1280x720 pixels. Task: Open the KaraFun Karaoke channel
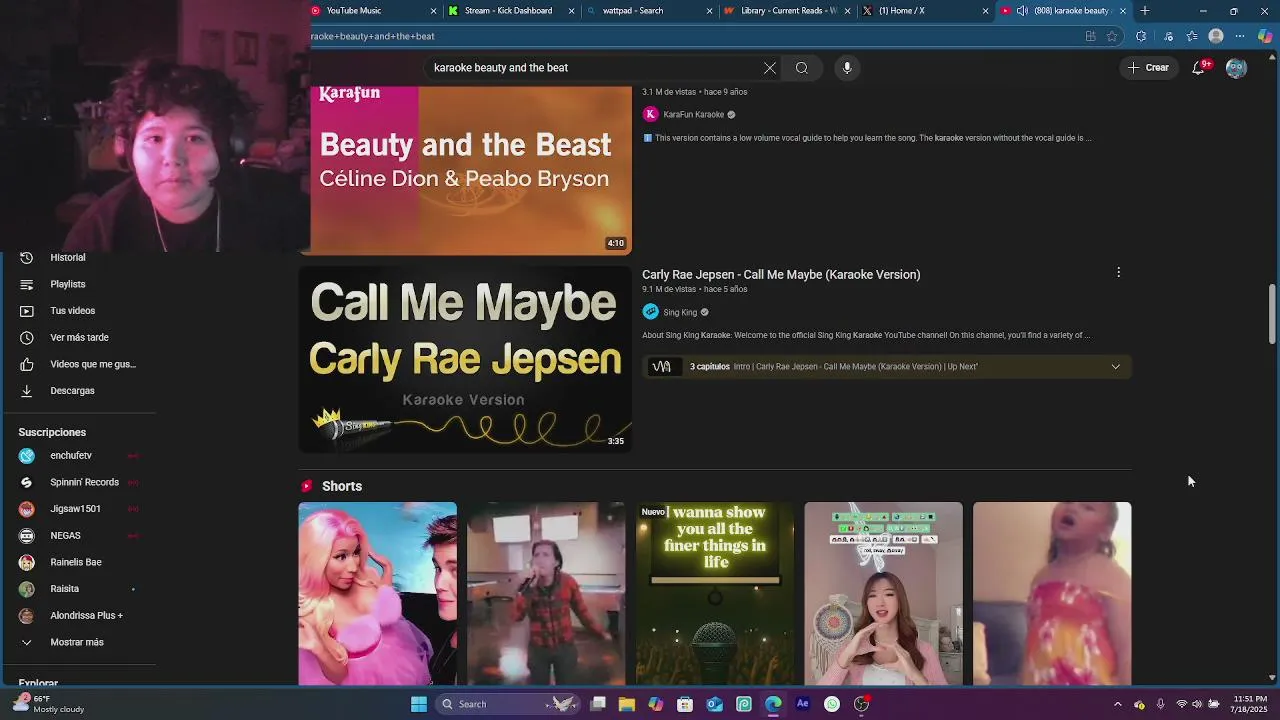point(693,115)
